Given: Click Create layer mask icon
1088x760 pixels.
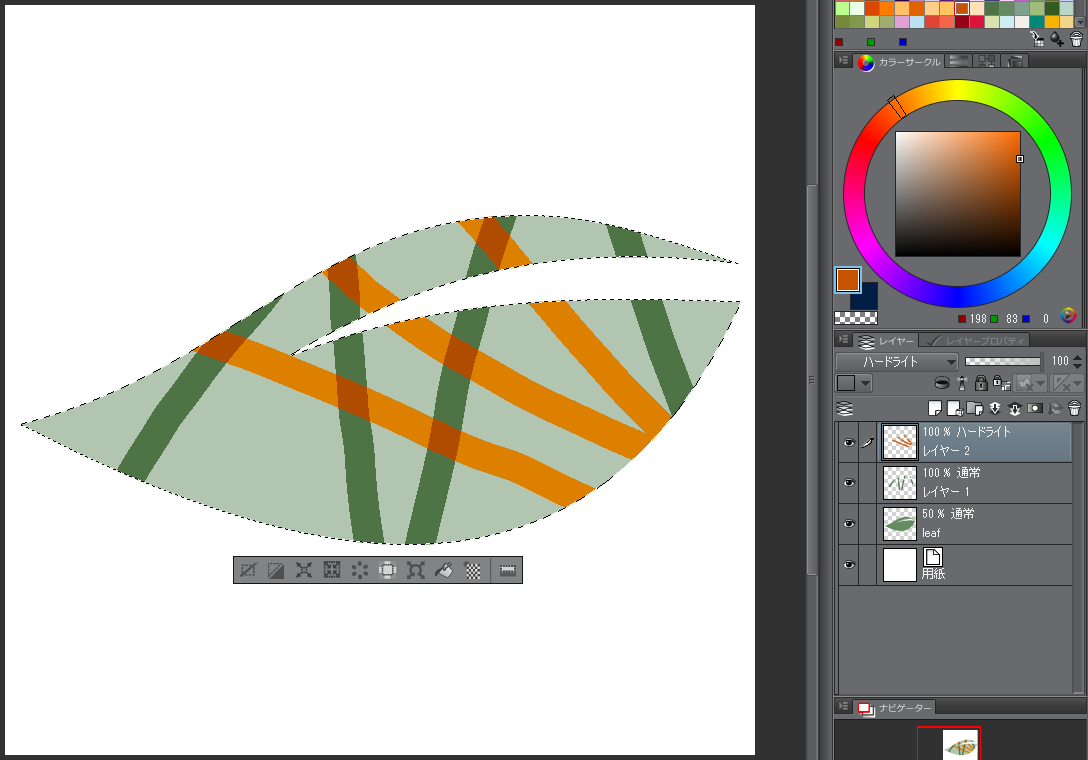Looking at the screenshot, I should click(x=1035, y=409).
